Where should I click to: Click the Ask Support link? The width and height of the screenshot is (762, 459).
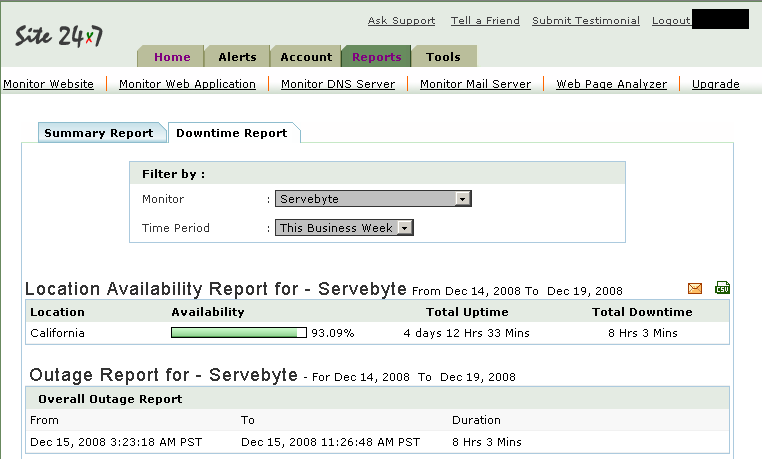click(401, 20)
